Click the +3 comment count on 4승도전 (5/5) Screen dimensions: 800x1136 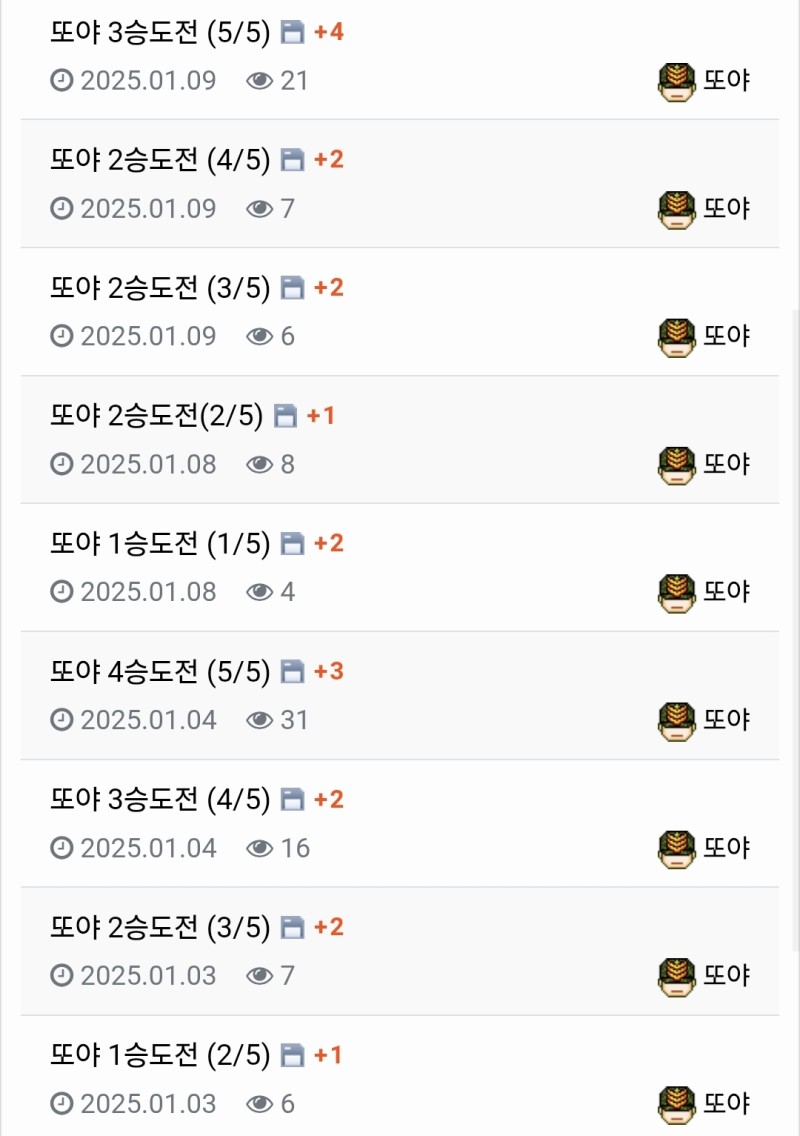pos(329,671)
